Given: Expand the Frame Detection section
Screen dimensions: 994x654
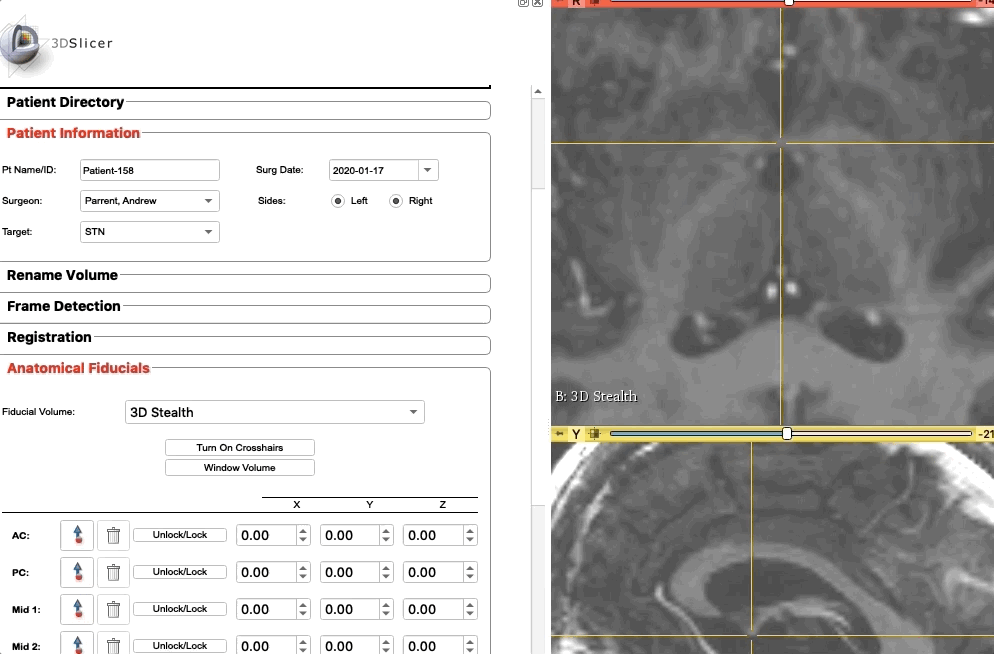Looking at the screenshot, I should 63,306.
